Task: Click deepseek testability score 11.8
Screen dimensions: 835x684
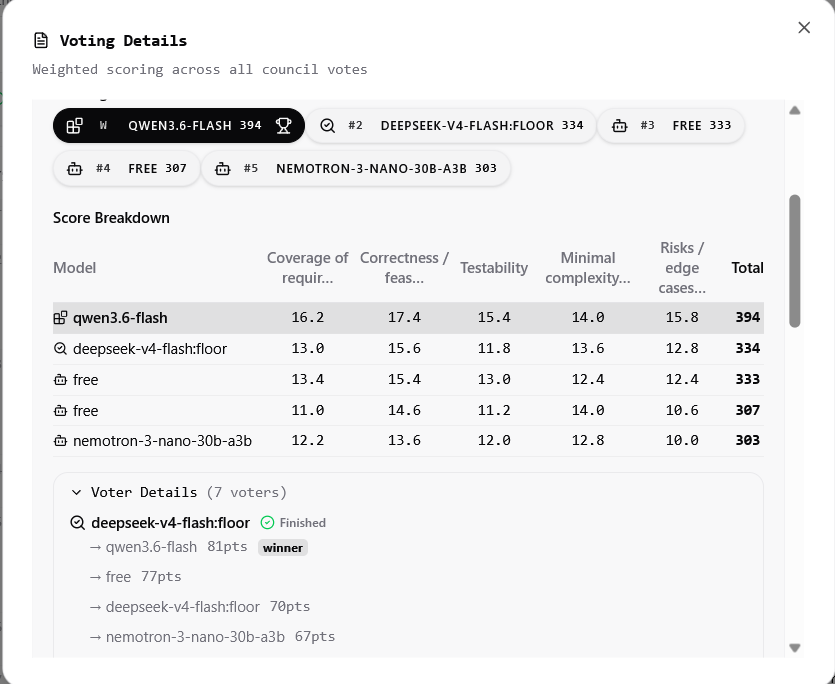Action: coord(494,348)
